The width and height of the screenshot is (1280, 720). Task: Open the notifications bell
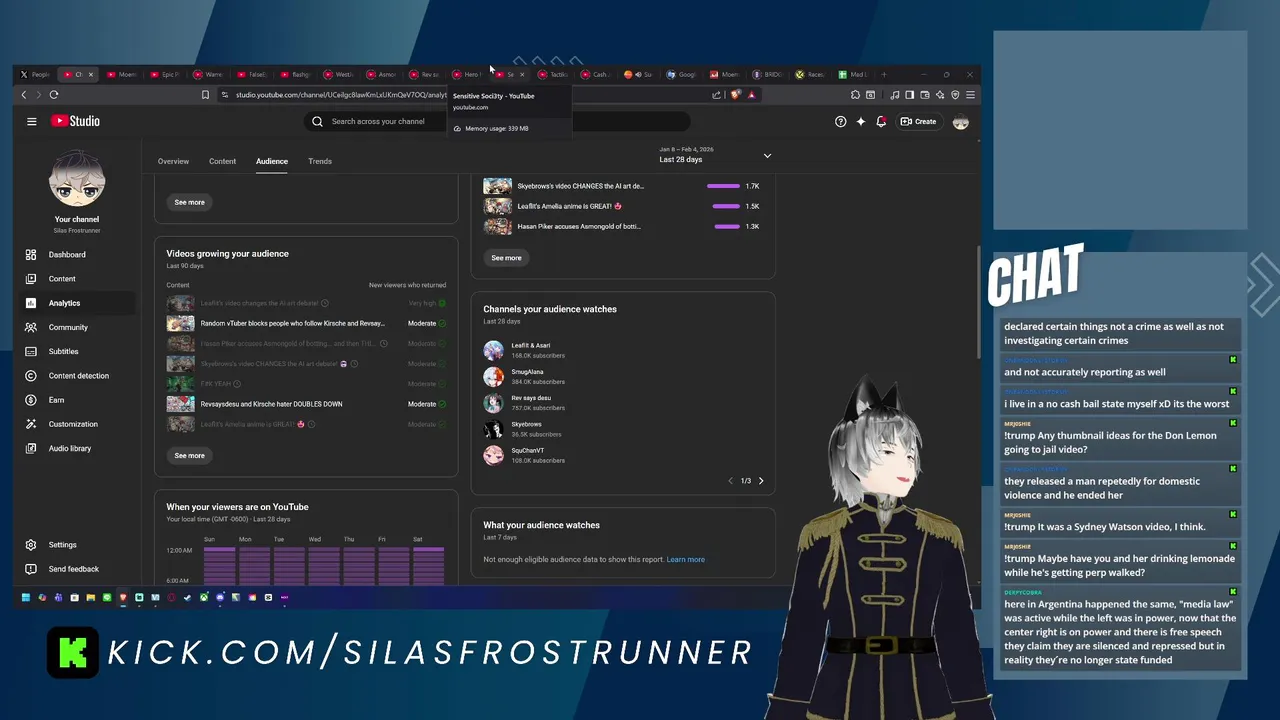[x=881, y=121]
